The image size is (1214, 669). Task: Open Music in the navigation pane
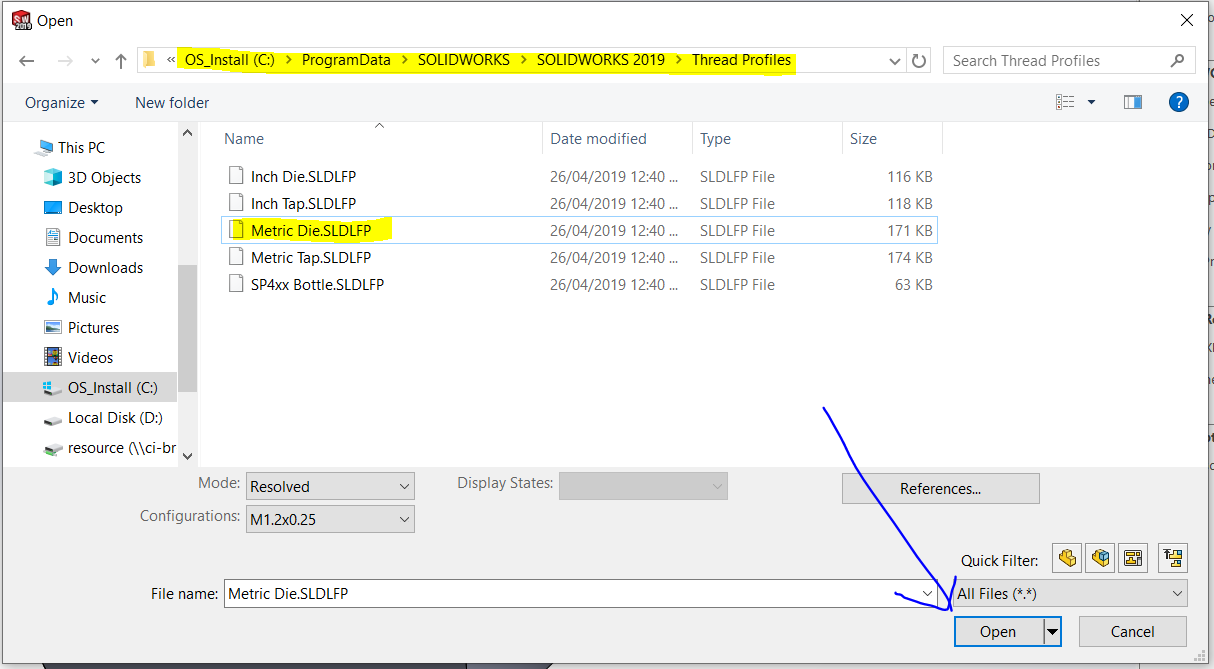[x=86, y=298]
